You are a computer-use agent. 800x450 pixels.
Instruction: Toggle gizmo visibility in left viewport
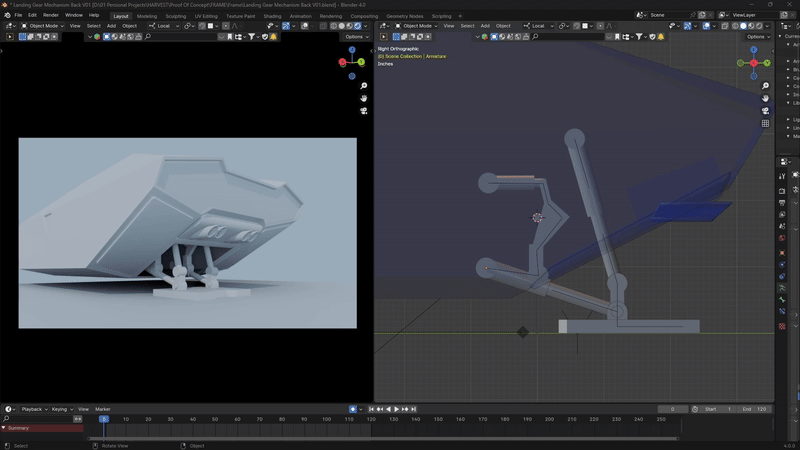[x=286, y=26]
